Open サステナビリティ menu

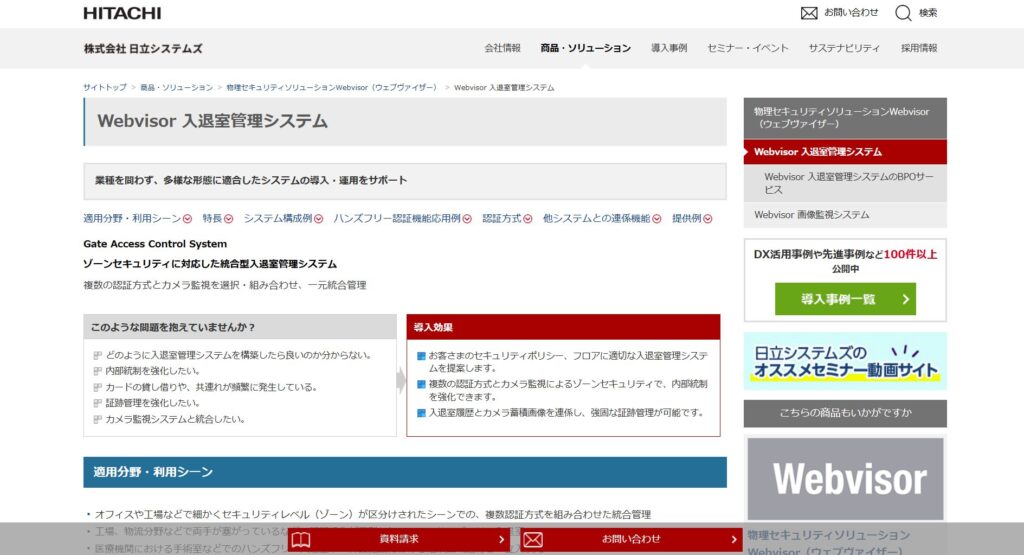tap(844, 48)
